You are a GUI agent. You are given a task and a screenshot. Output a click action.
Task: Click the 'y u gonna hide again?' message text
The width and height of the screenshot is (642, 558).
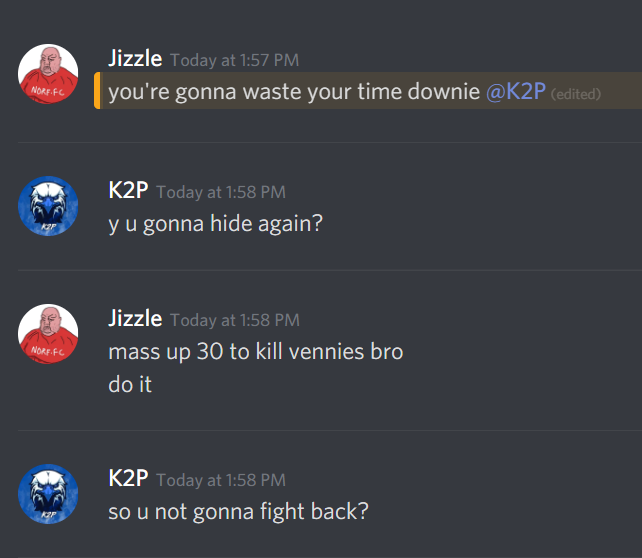tap(215, 224)
